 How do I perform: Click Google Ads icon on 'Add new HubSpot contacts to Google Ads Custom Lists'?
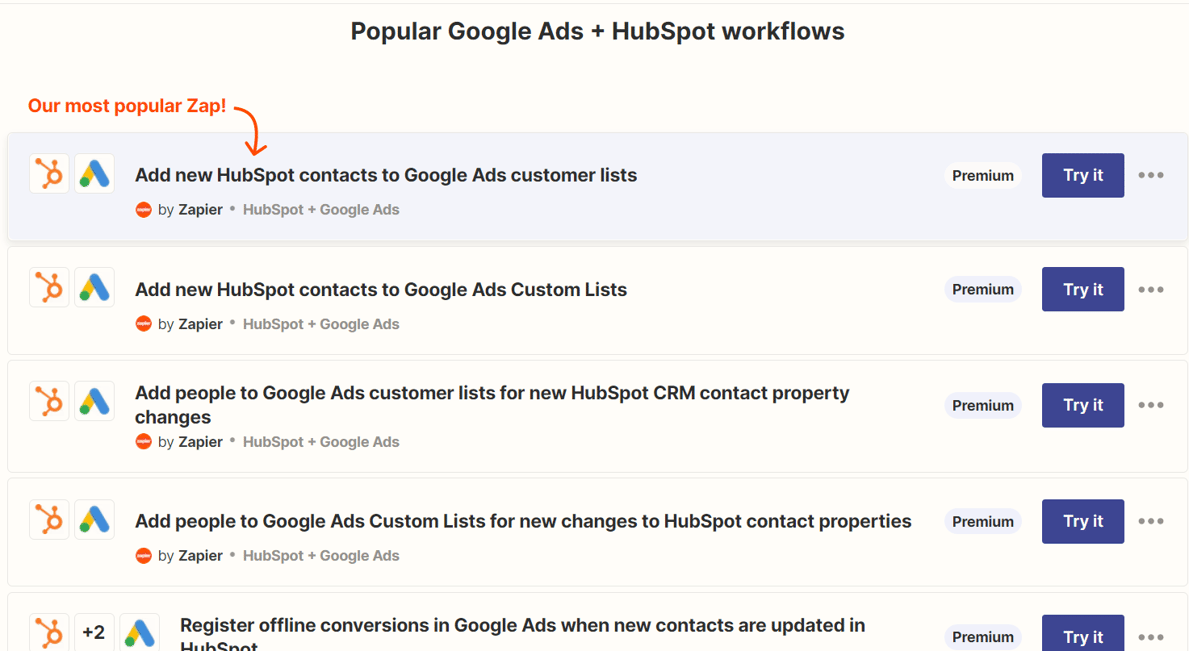(x=95, y=287)
